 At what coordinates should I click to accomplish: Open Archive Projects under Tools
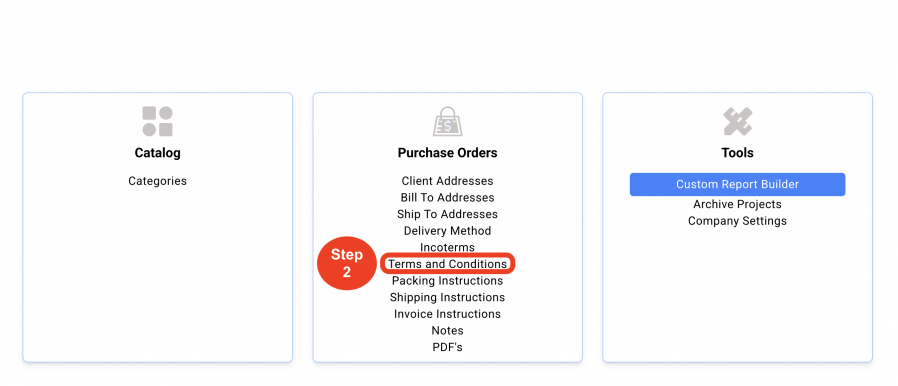pyautogui.click(x=738, y=204)
